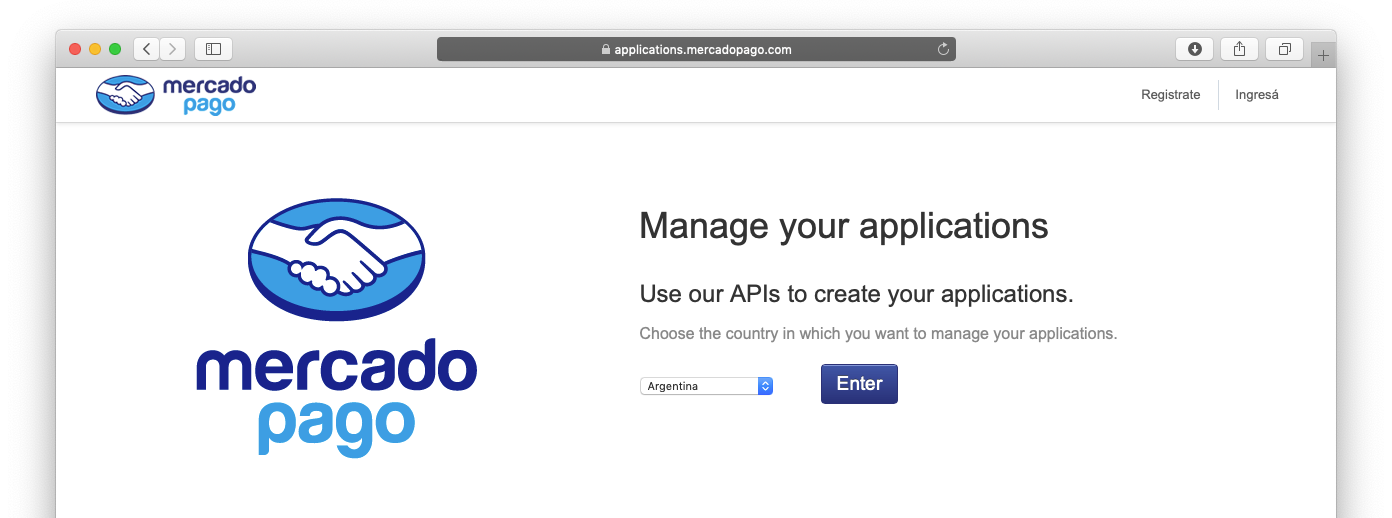This screenshot has height=518, width=1392.
Task: Focus the applications.mercadopago.com address bar
Action: tap(696, 49)
